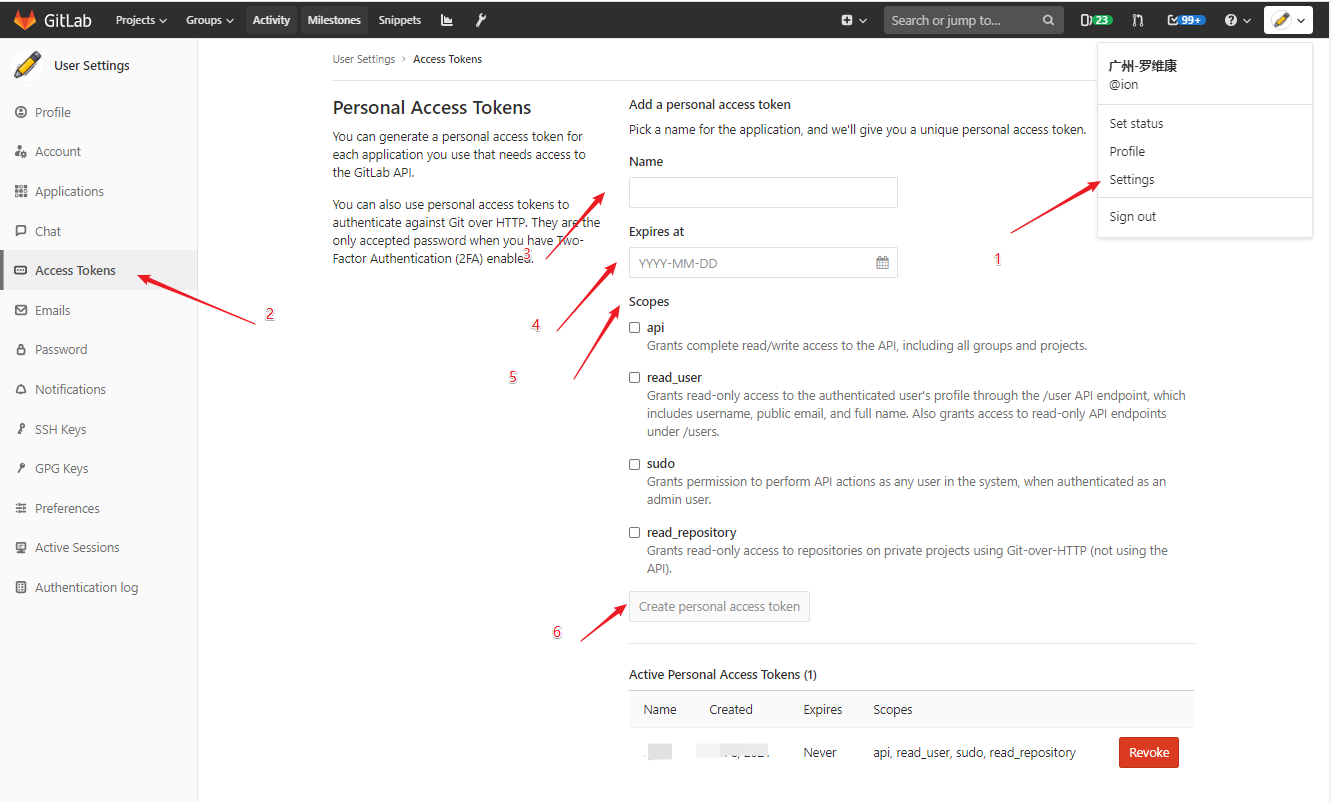
Task: Focus the token Name input field
Action: tap(763, 192)
